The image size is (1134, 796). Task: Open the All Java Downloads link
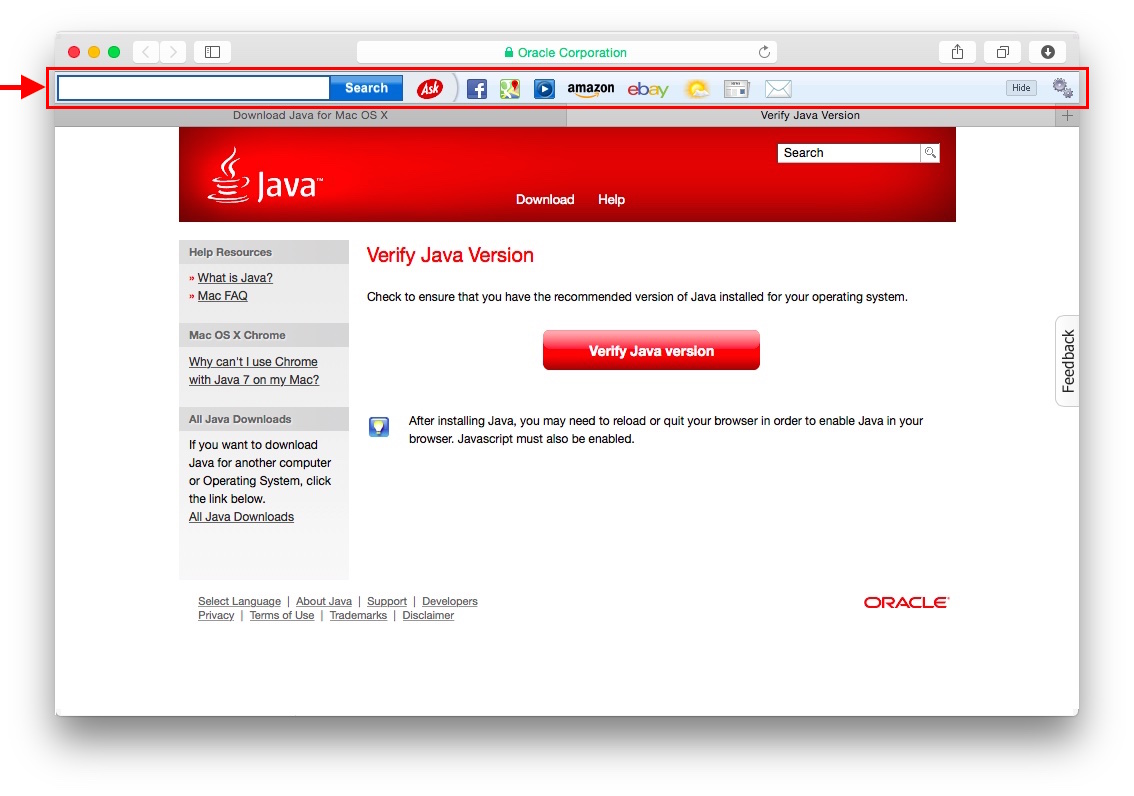(x=242, y=517)
